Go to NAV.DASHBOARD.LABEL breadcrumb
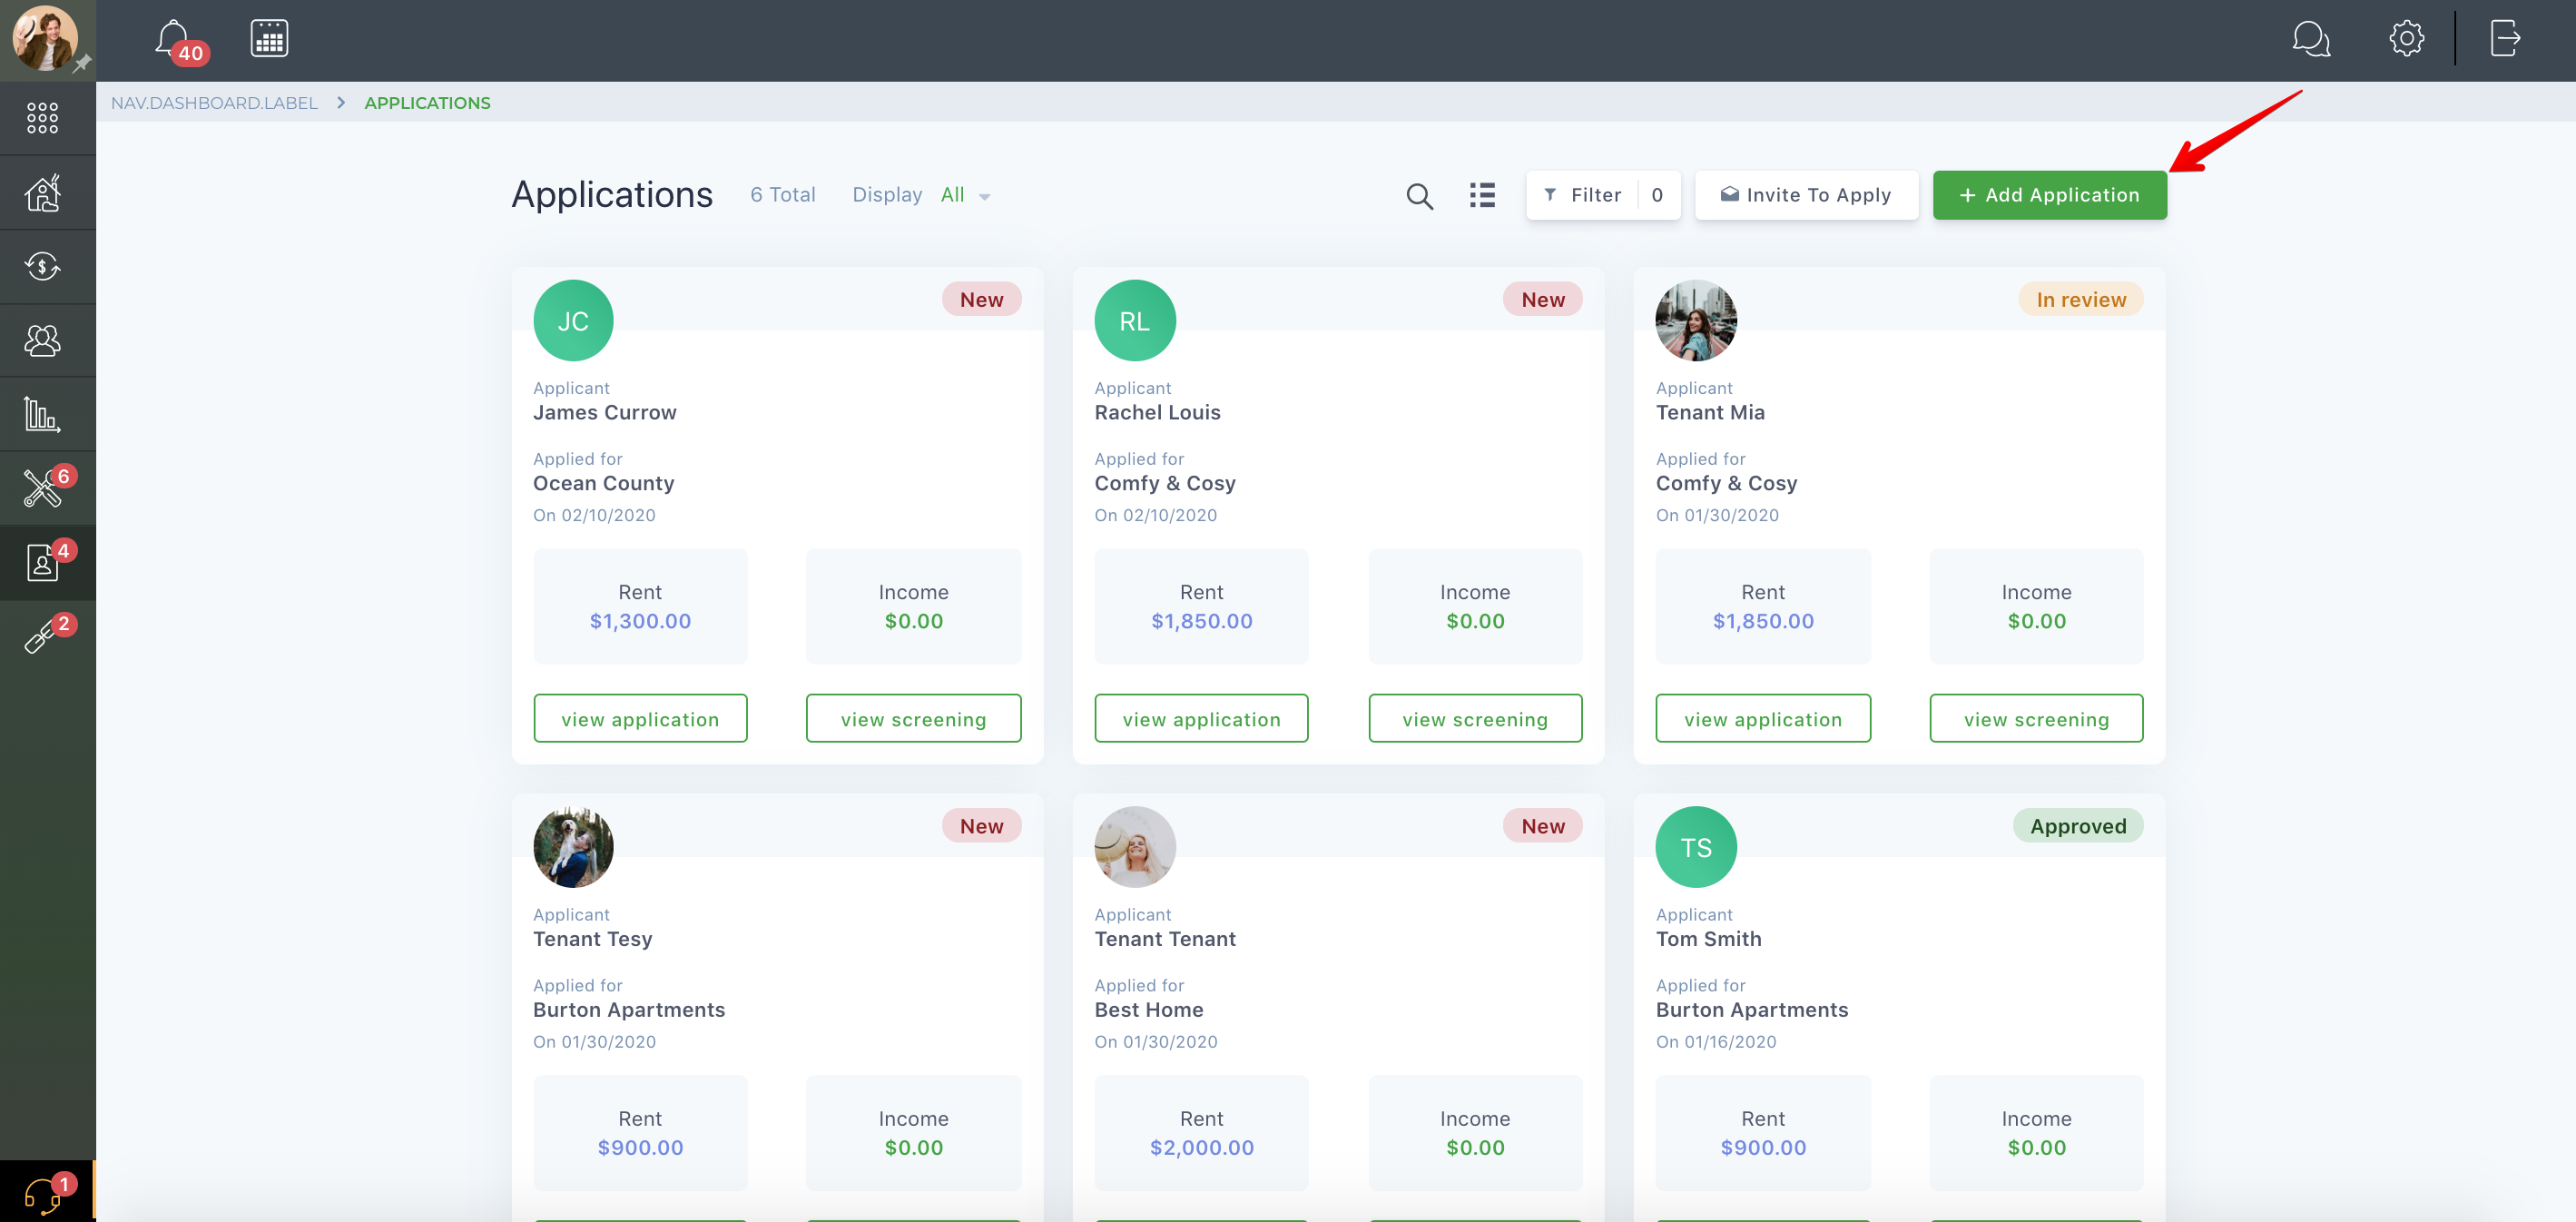2576x1222 pixels. click(x=214, y=103)
